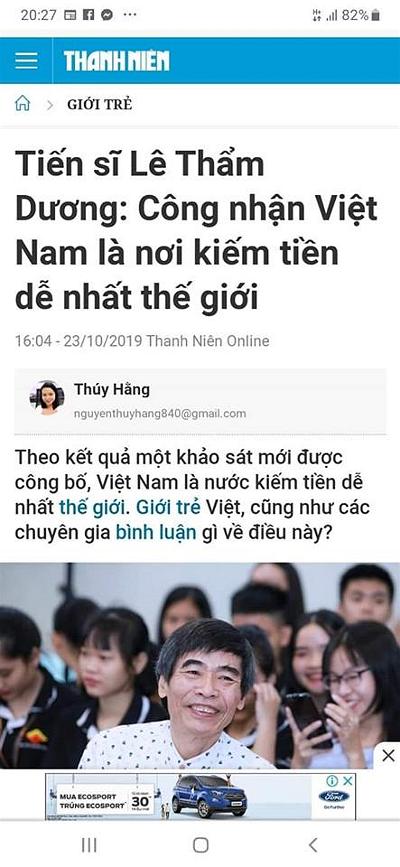
Task: Go to home via house icon
Action: pyautogui.click(x=22, y=103)
